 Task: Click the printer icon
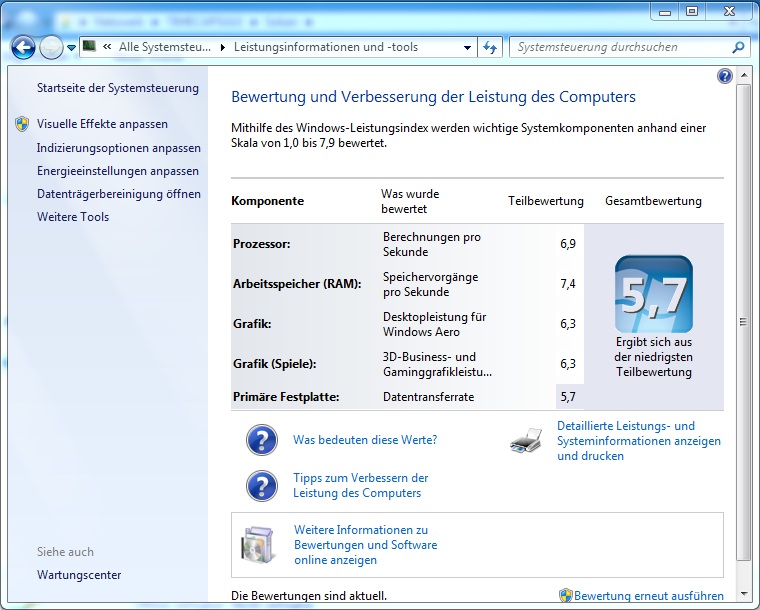tap(526, 440)
